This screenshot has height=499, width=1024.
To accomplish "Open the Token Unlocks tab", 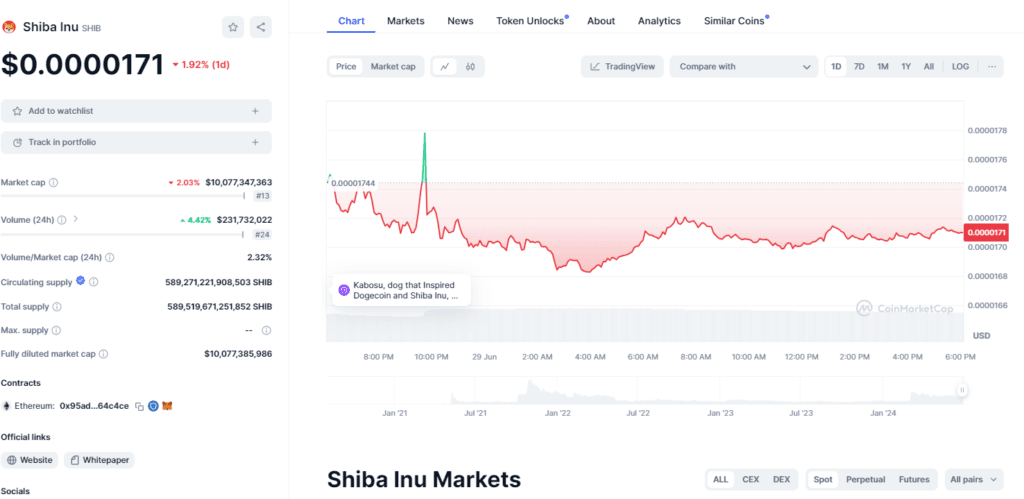I will click(530, 21).
